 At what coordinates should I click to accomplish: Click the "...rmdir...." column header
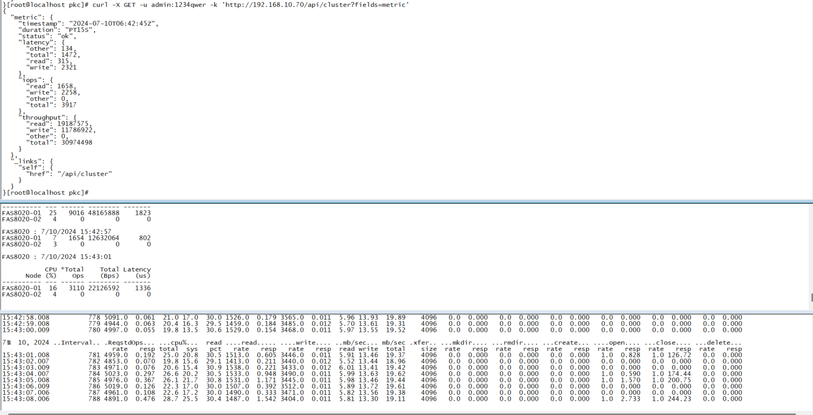pyautogui.click(x=513, y=342)
